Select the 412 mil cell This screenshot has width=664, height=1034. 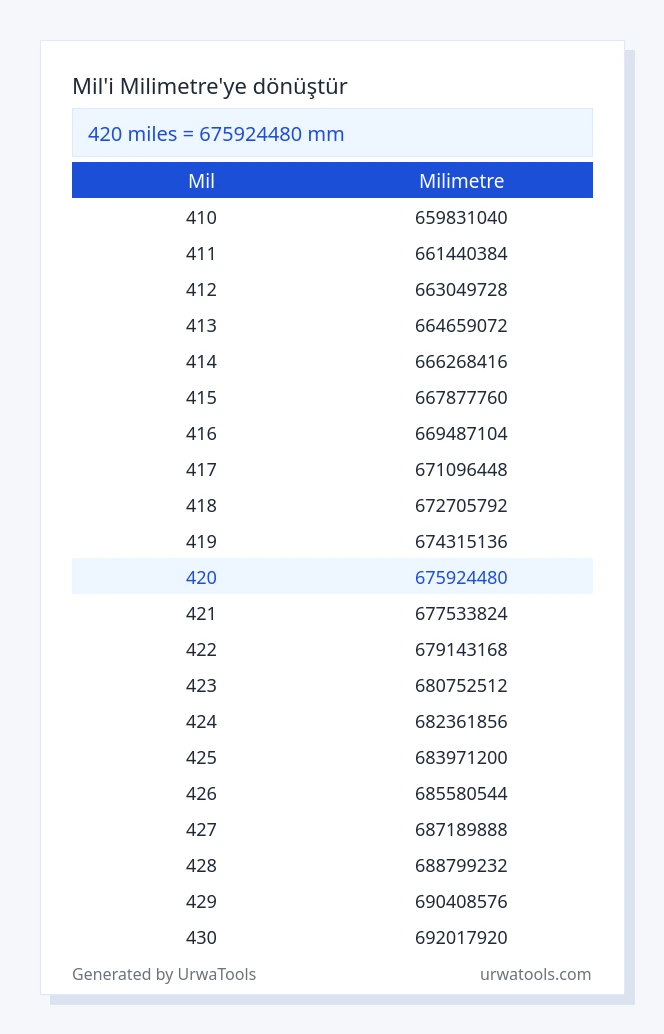pyautogui.click(x=201, y=289)
